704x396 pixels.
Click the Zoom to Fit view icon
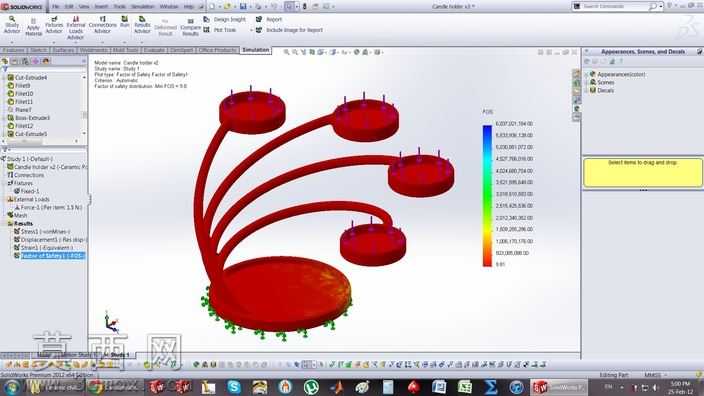(x=286, y=52)
